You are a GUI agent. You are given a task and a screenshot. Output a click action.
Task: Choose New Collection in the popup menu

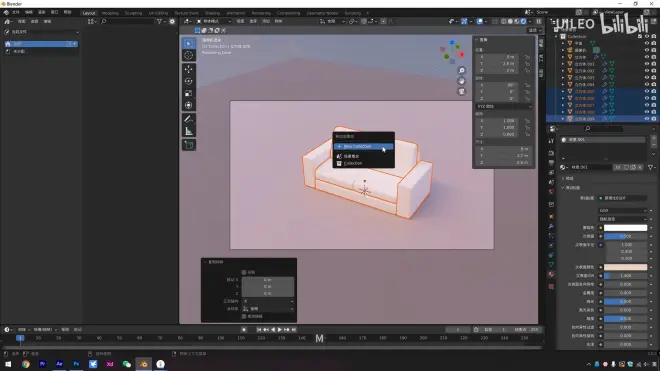[364, 147]
